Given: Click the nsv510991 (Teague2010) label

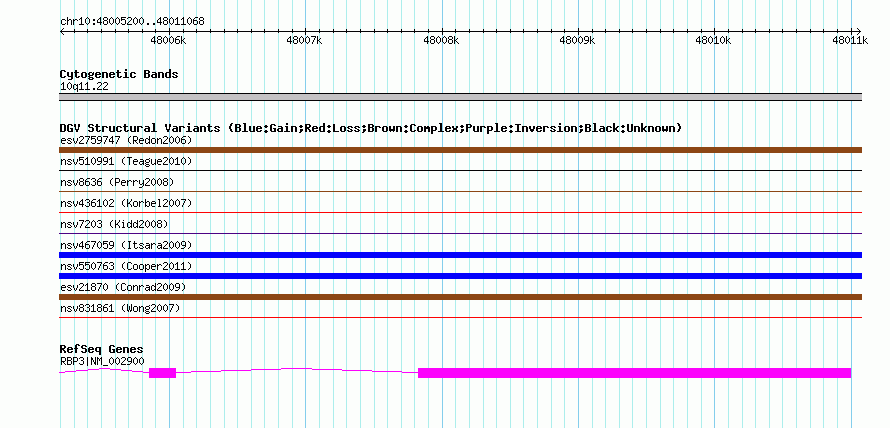Looking at the screenshot, I should pos(126,161).
